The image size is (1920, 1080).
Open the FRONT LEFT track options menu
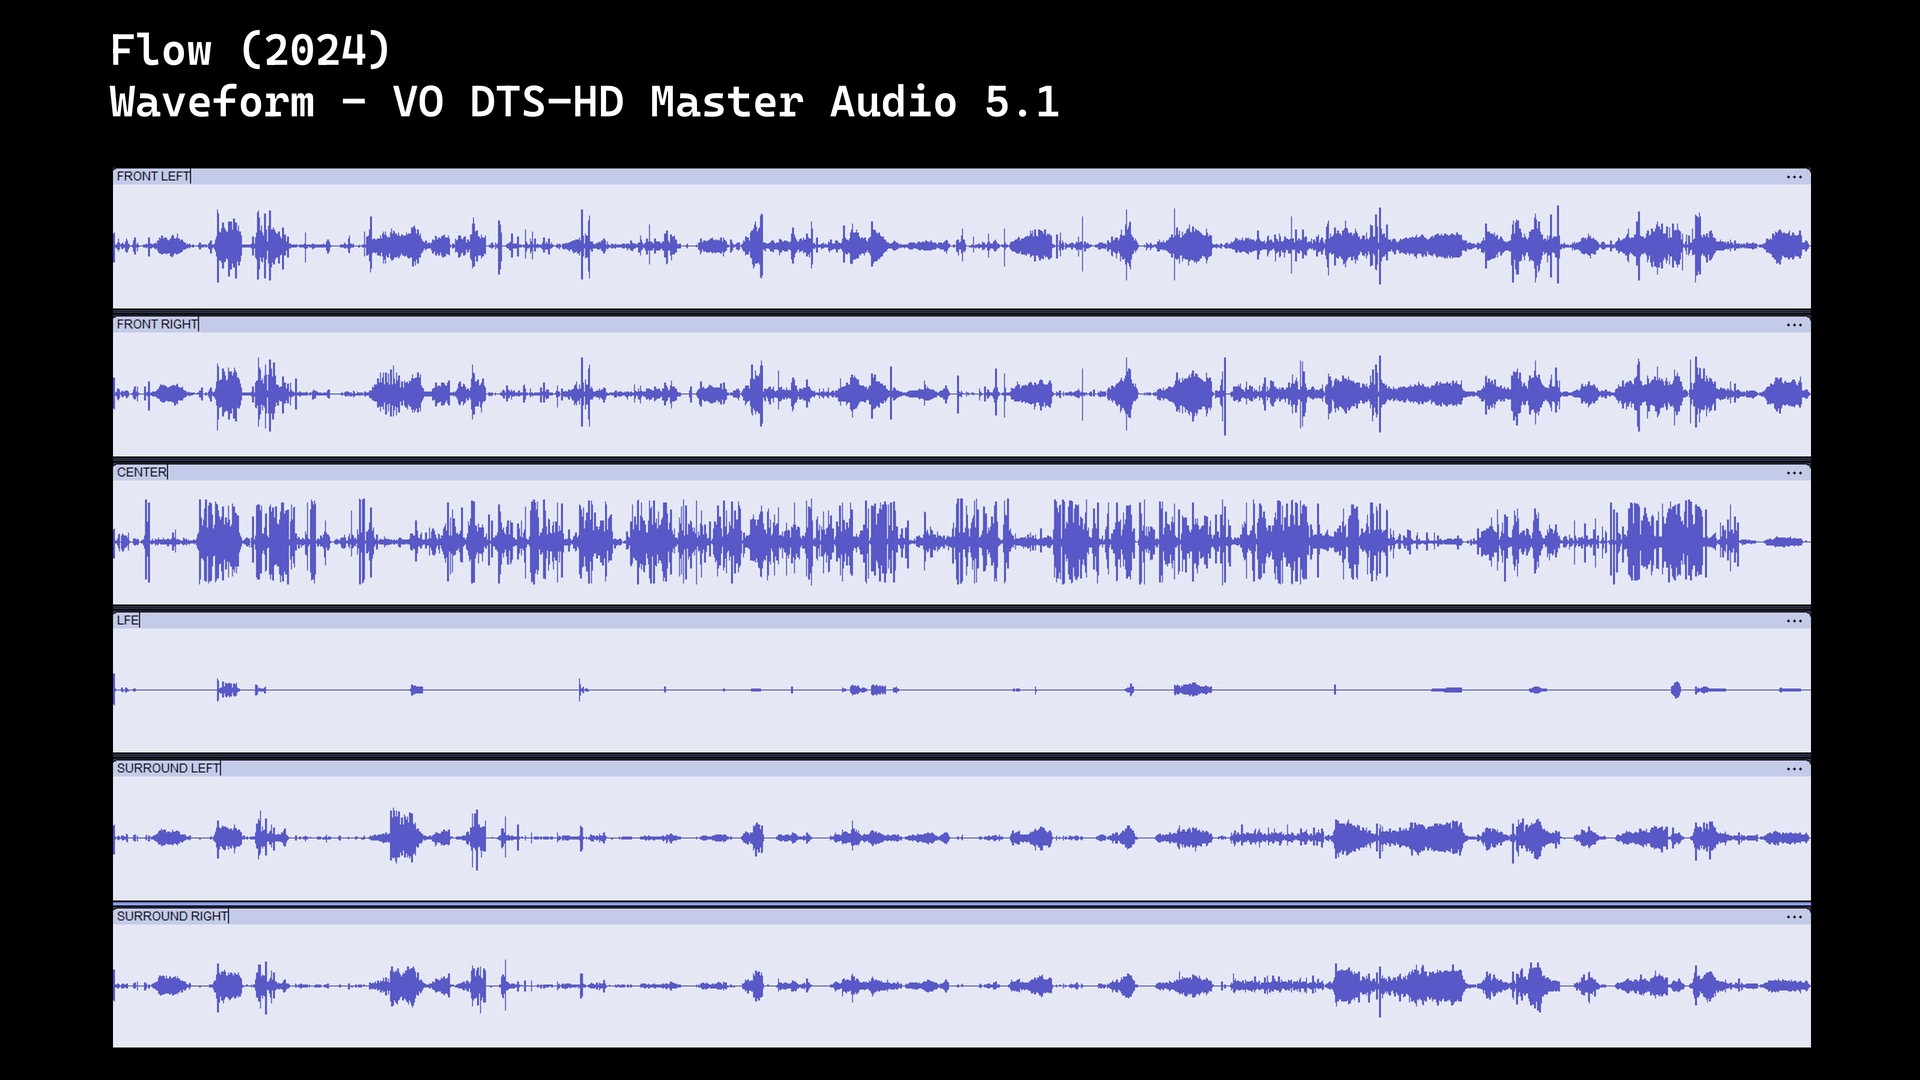(1794, 177)
